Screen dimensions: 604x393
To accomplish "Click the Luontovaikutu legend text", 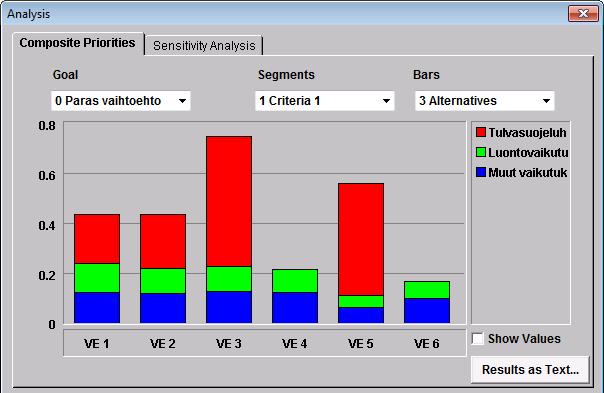I will tap(528, 153).
